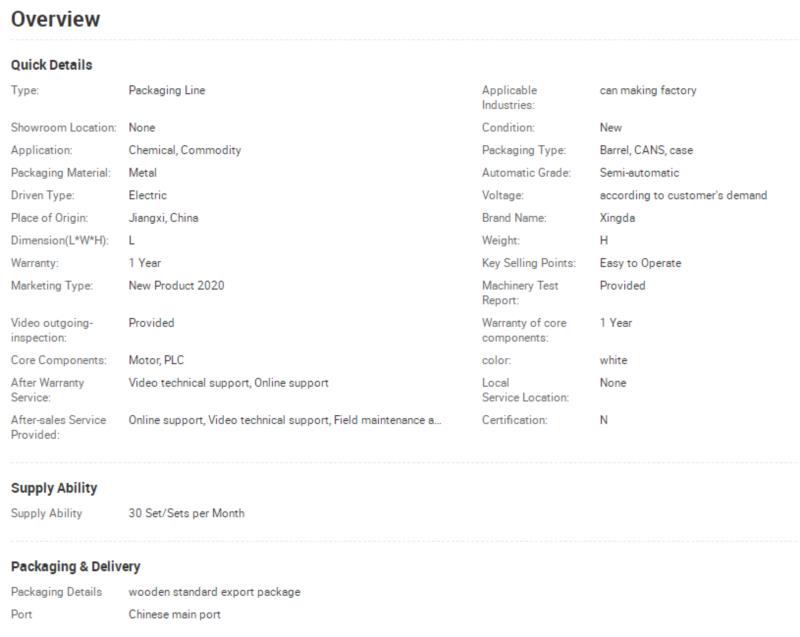The width and height of the screenshot is (800, 637).
Task: Click the Packaging & Delivery heading
Action: (x=76, y=567)
